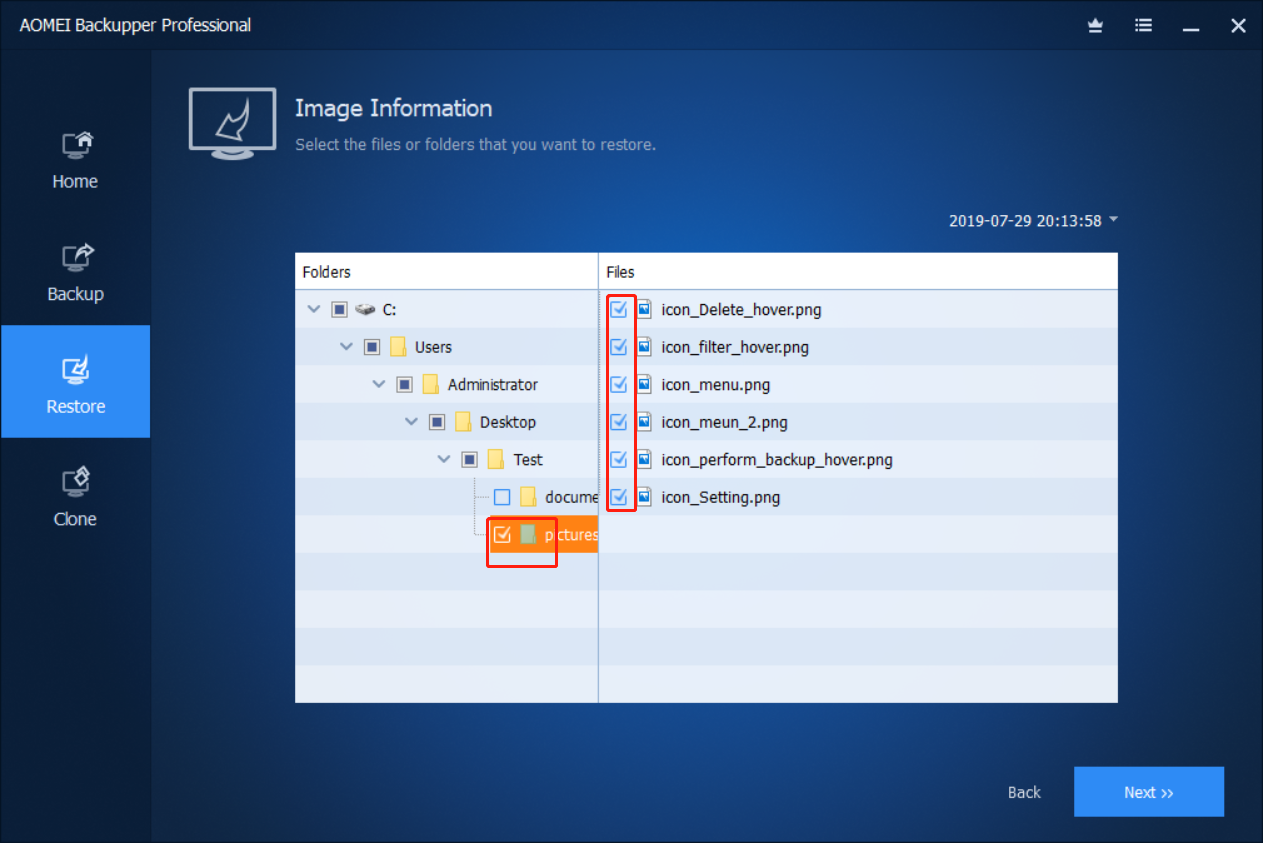This screenshot has height=843, width=1263.
Task: Click the file icon beside icon_Setting.png
Action: pyautogui.click(x=643, y=497)
